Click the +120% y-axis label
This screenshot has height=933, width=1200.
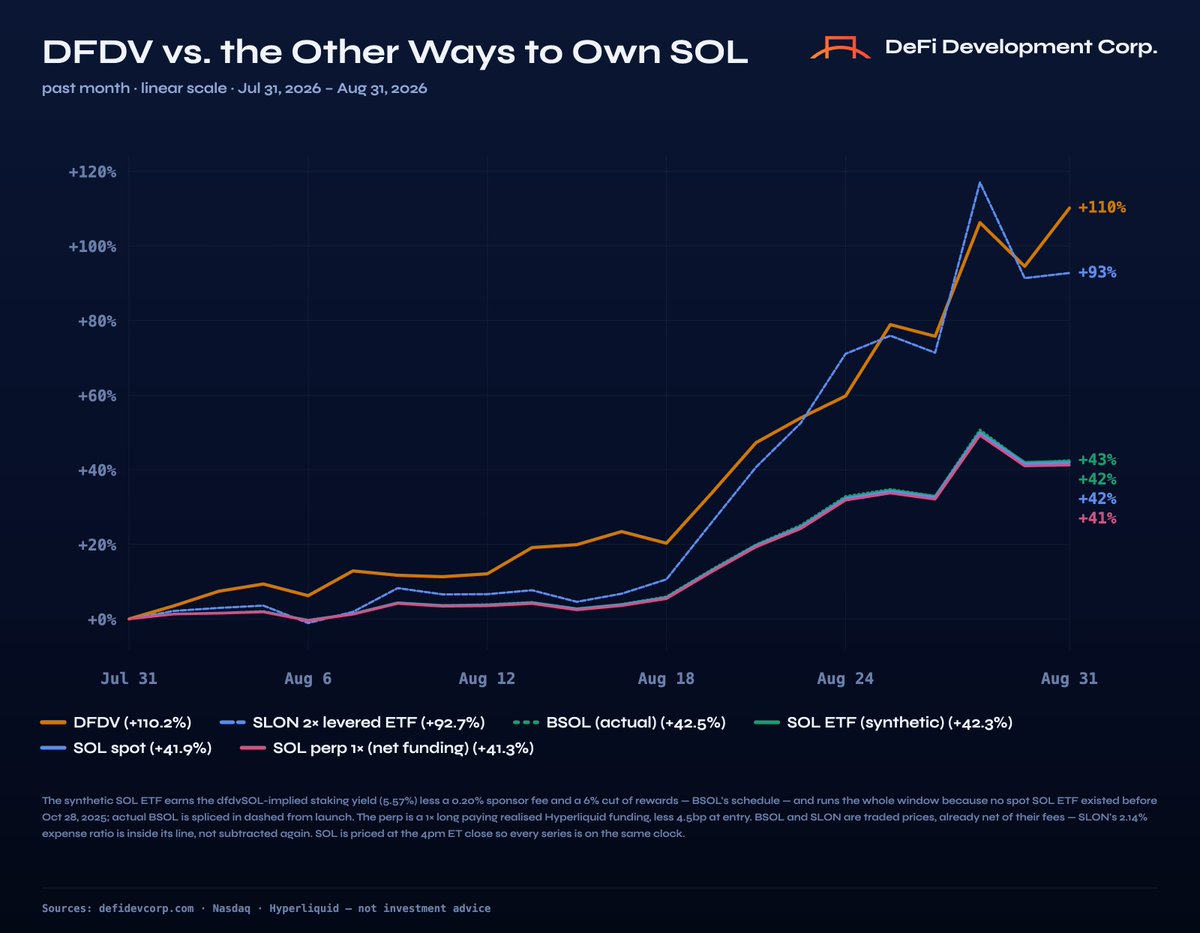[x=92, y=172]
